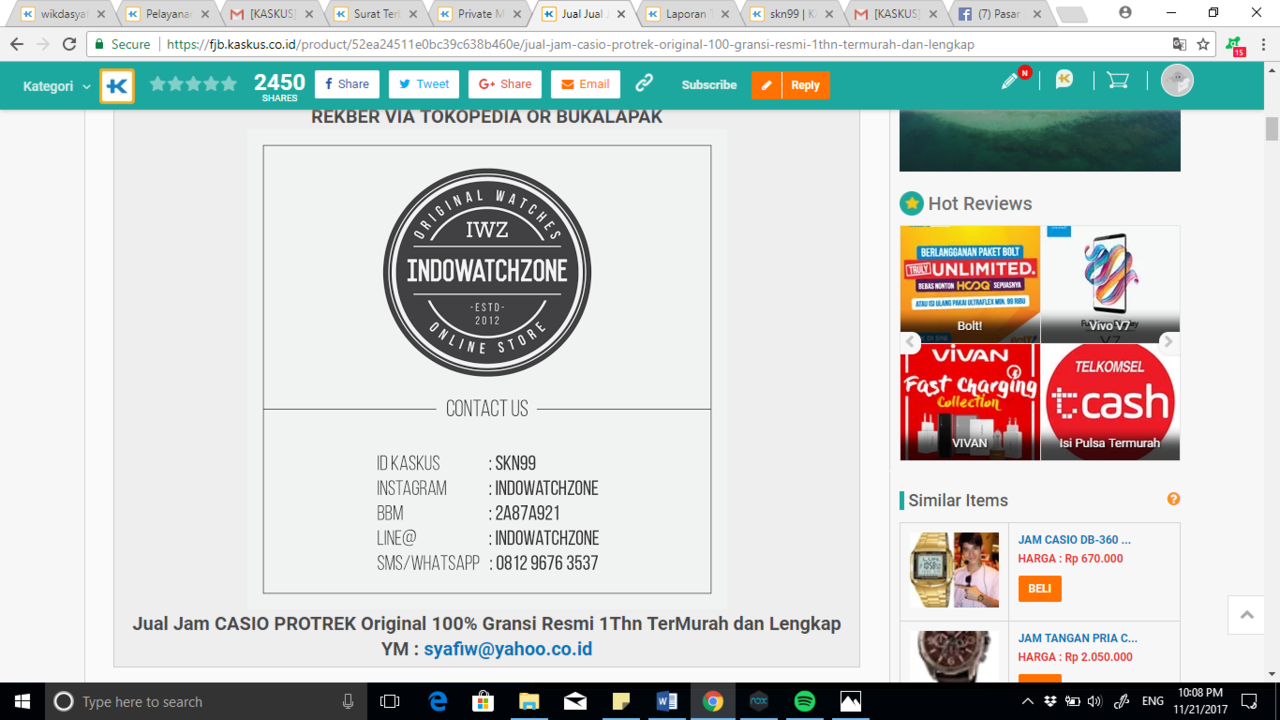Close the skn99 browser tab

[828, 14]
